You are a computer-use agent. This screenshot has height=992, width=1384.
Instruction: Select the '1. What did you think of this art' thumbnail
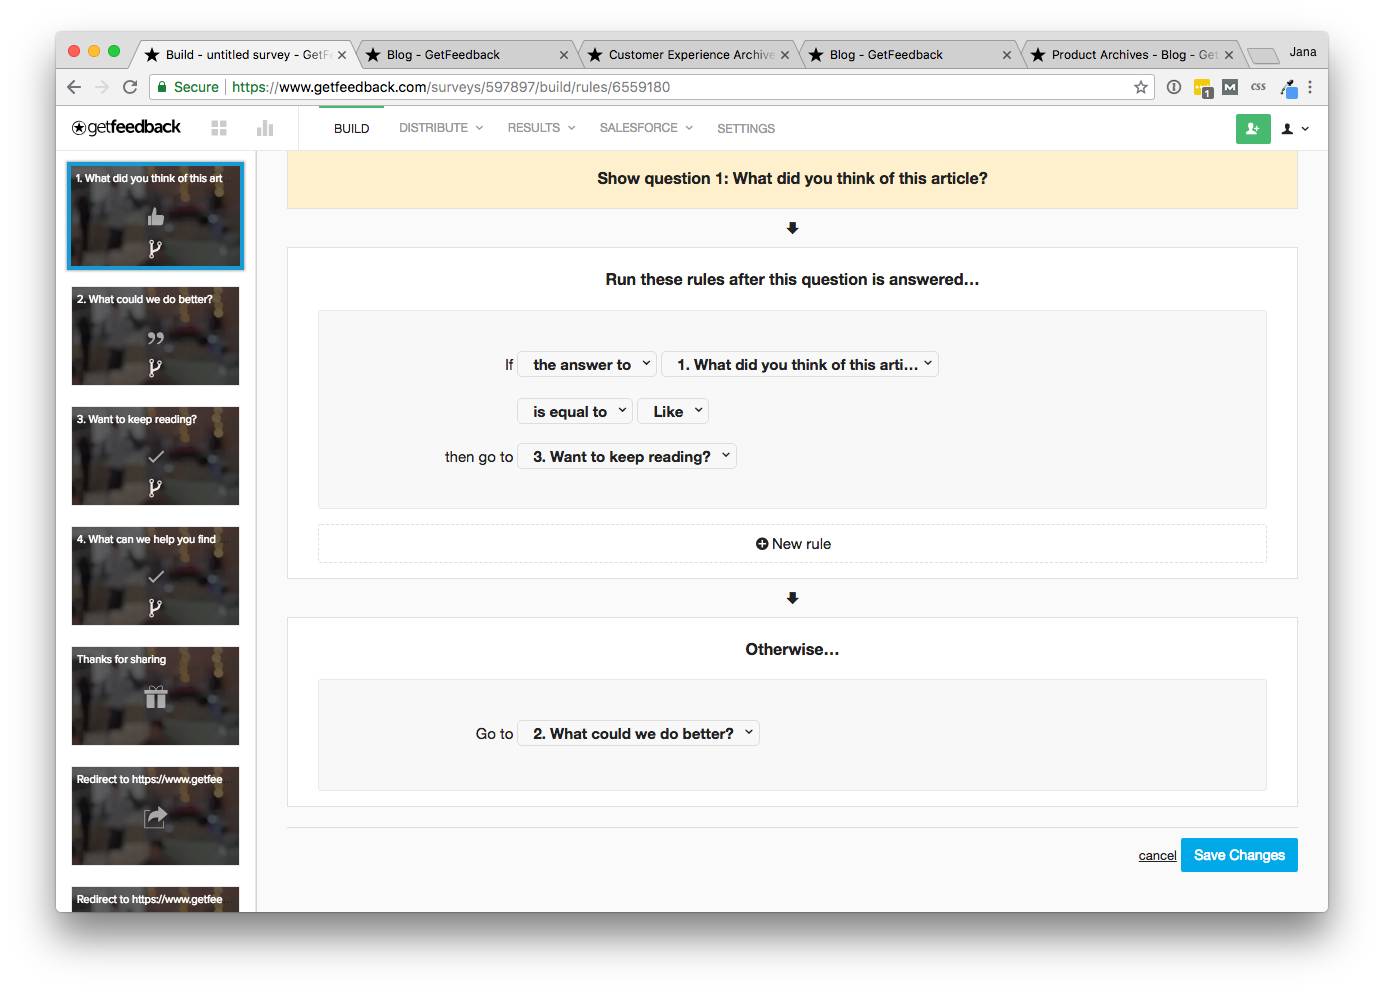pyautogui.click(x=155, y=217)
